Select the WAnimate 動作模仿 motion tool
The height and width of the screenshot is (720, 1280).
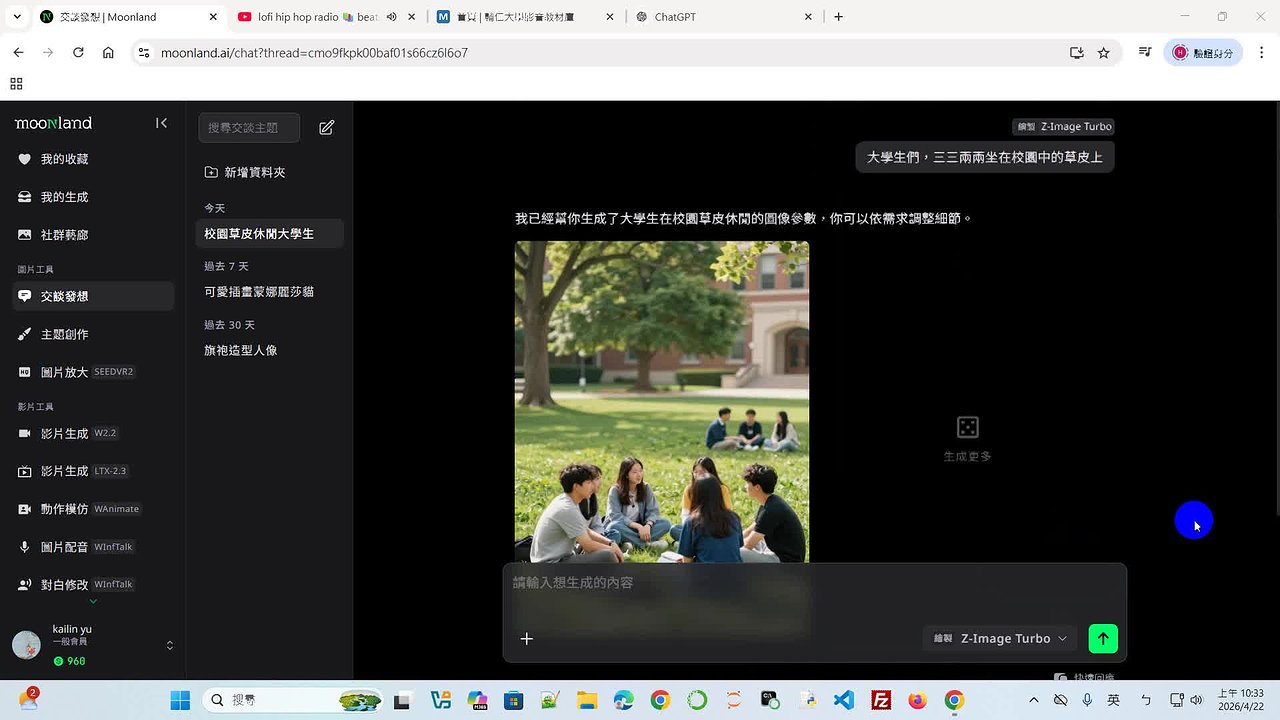tap(75, 508)
